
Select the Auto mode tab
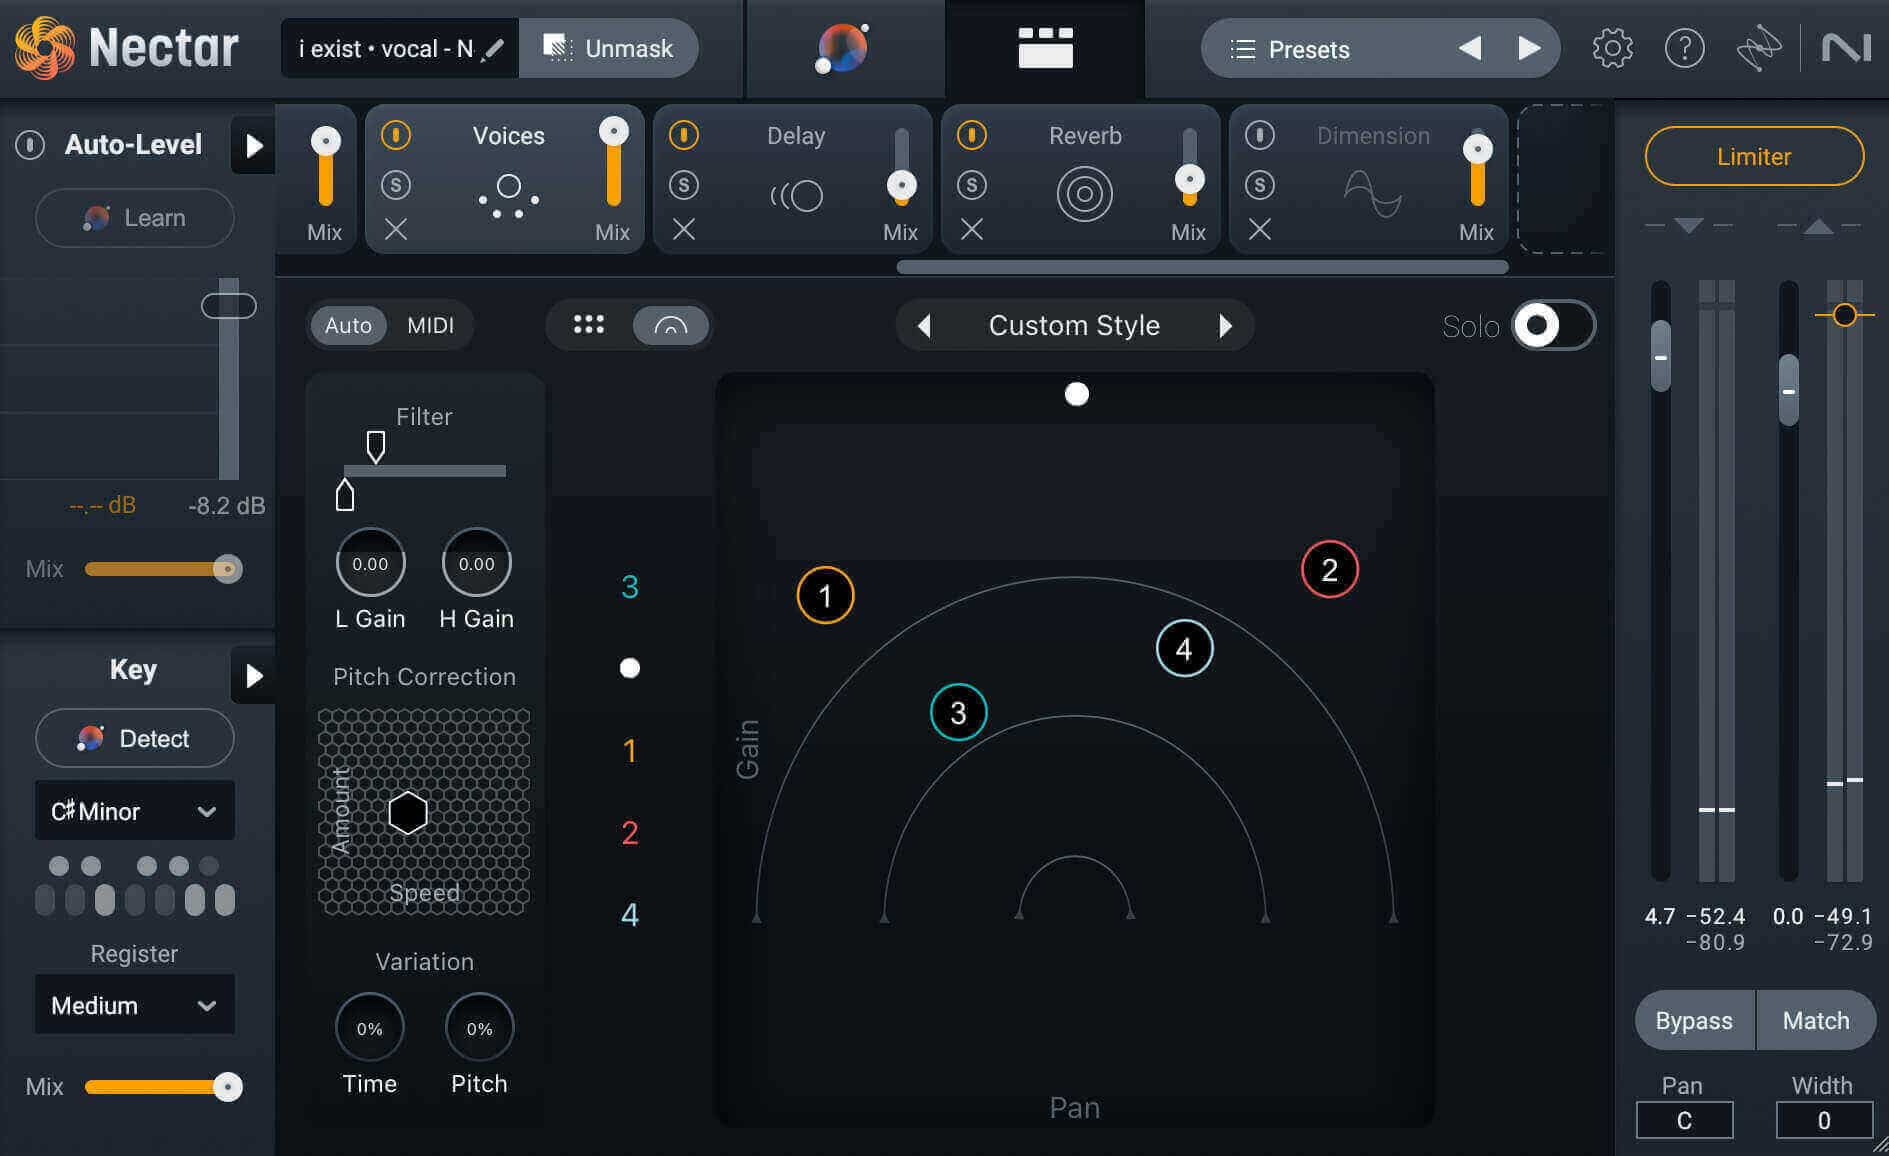pyautogui.click(x=348, y=326)
